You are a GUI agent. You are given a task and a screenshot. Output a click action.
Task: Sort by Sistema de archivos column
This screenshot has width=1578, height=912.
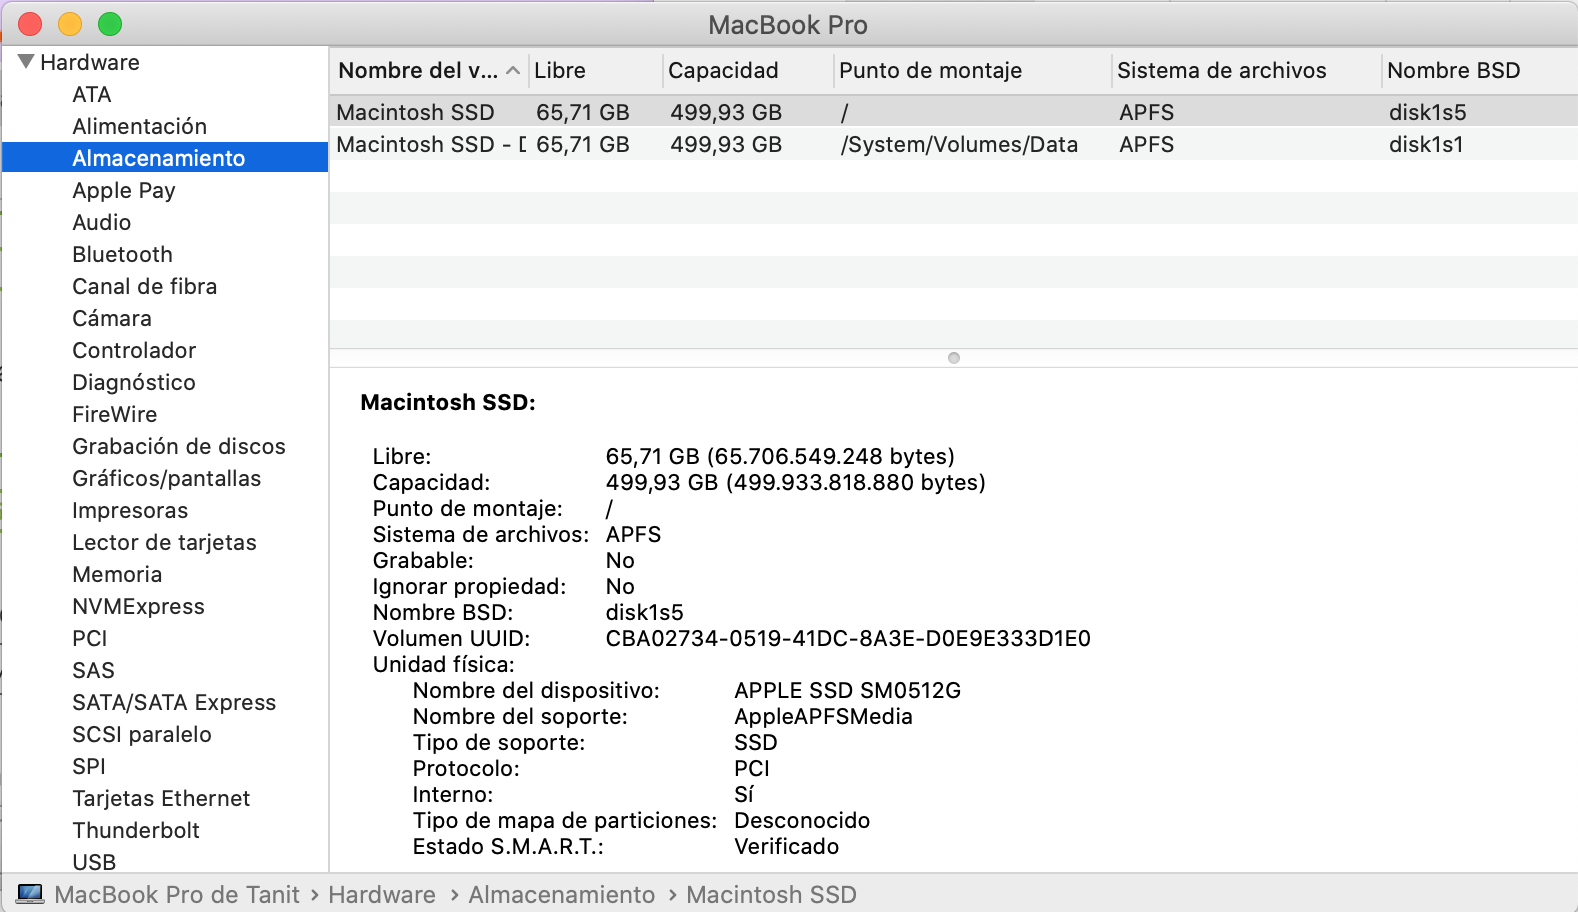click(x=1246, y=71)
